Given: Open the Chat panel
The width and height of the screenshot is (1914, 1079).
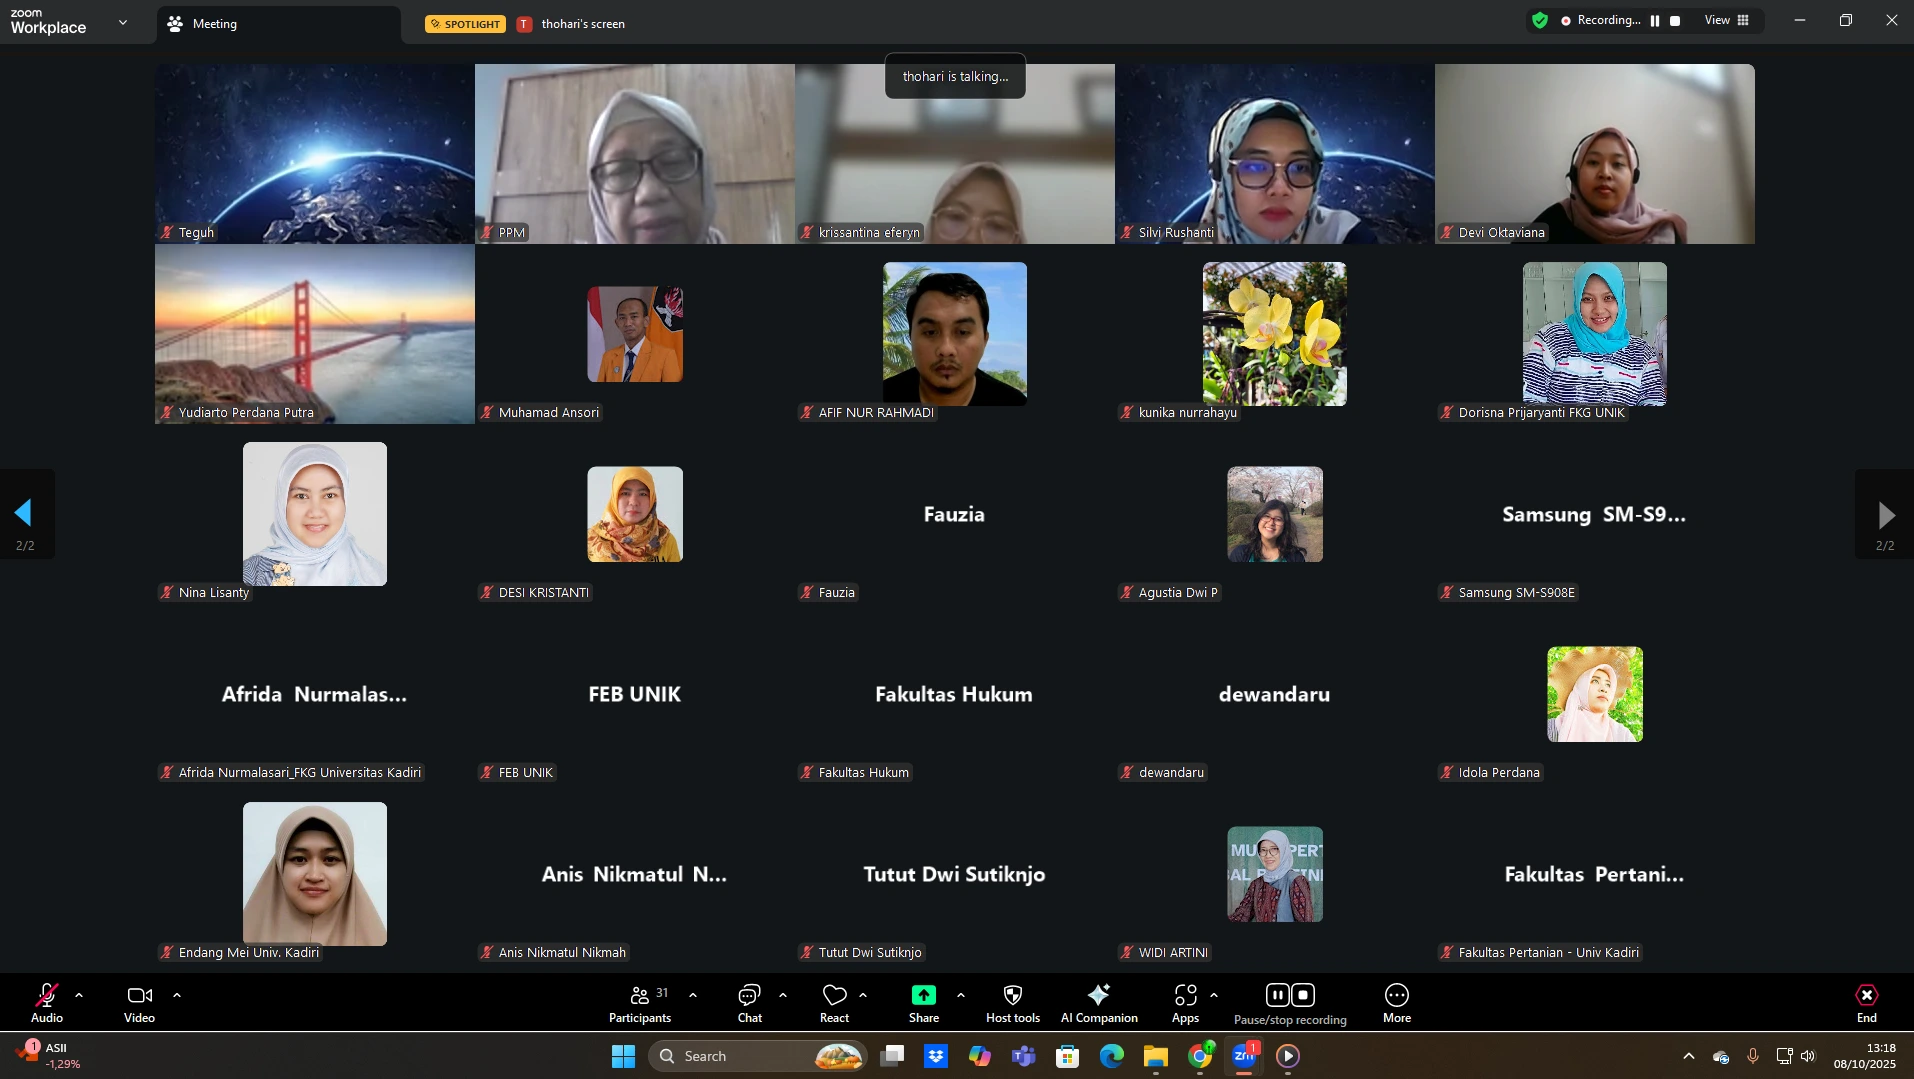Looking at the screenshot, I should pyautogui.click(x=749, y=1003).
